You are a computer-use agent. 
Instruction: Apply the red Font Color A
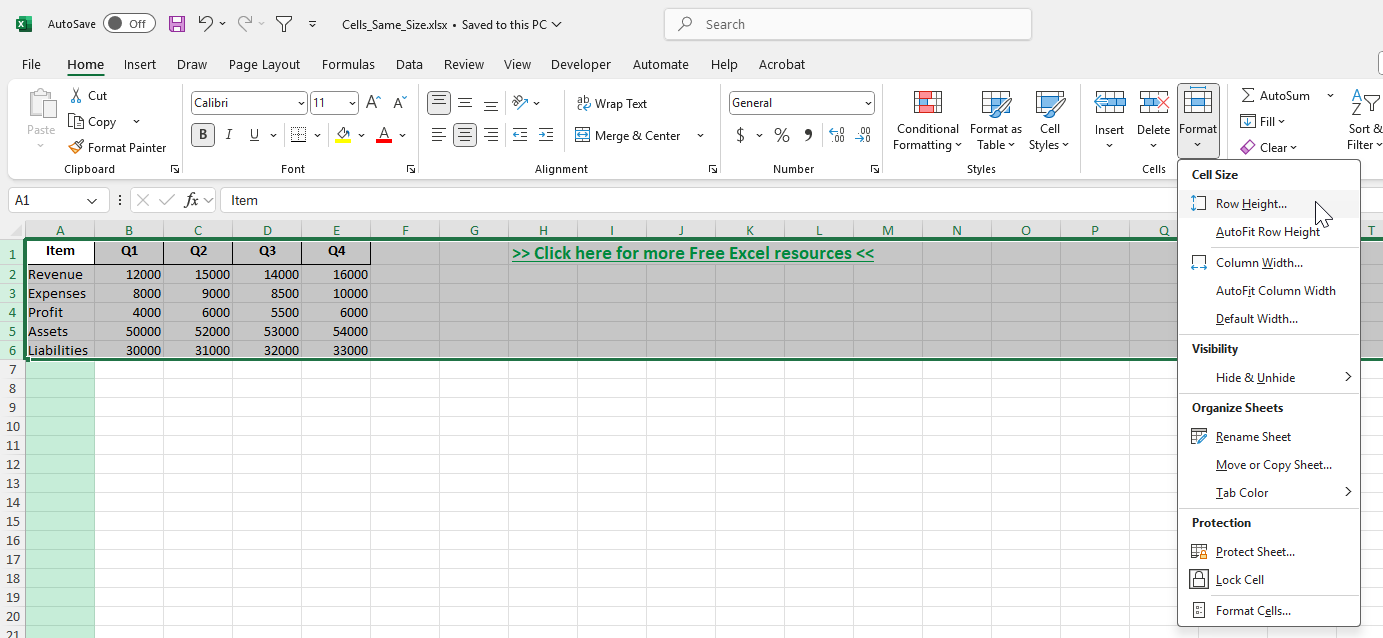(x=384, y=135)
